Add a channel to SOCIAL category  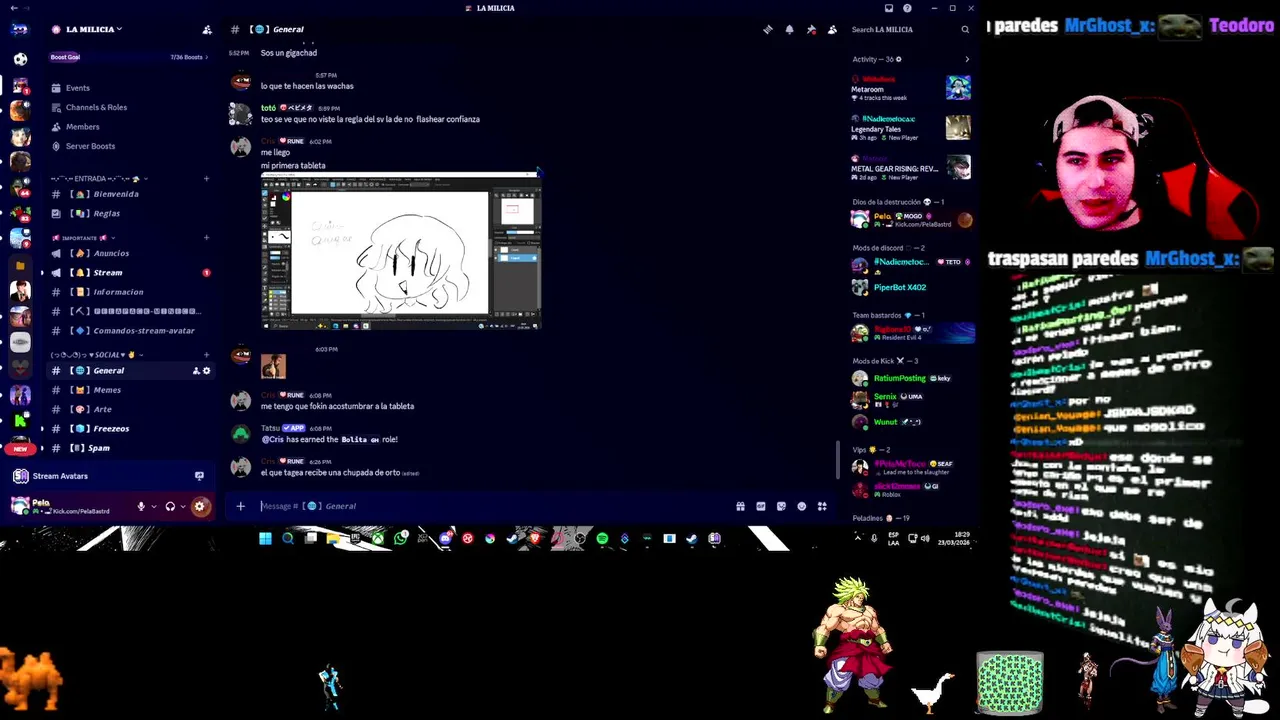tap(206, 355)
